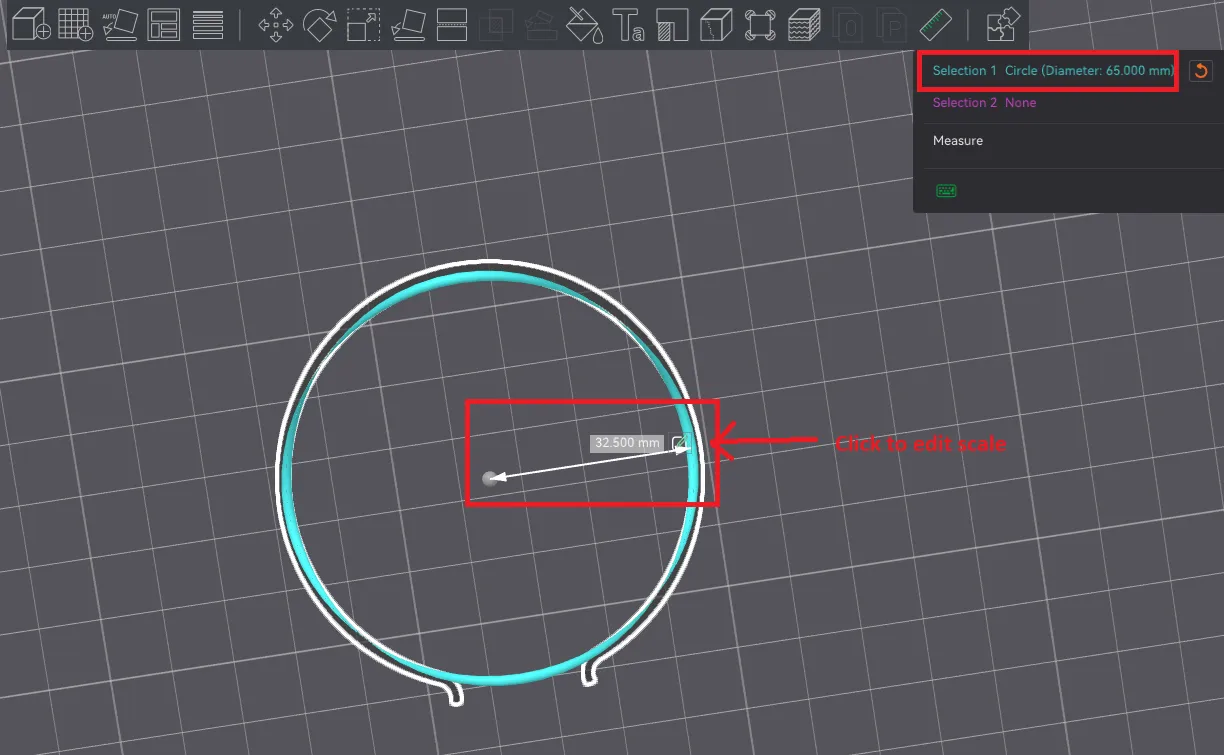Viewport: 1224px width, 755px height.
Task: Click the green keyboard shortcuts icon
Action: click(x=946, y=190)
